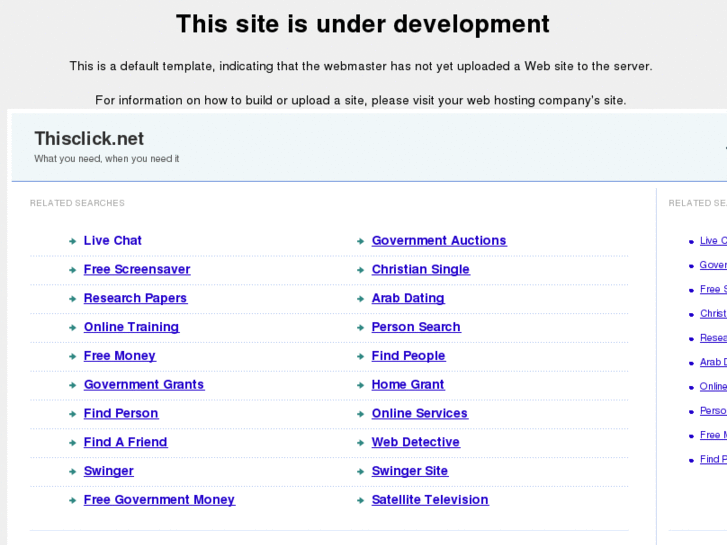Screen dimensions: 727x545
Task: Open the Web Detective link
Action: tap(415, 442)
